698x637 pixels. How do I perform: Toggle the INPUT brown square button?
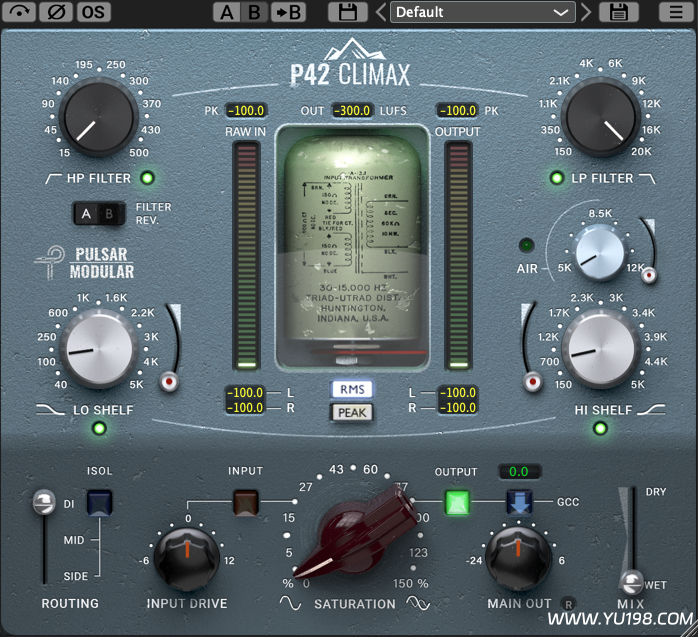pos(246,503)
